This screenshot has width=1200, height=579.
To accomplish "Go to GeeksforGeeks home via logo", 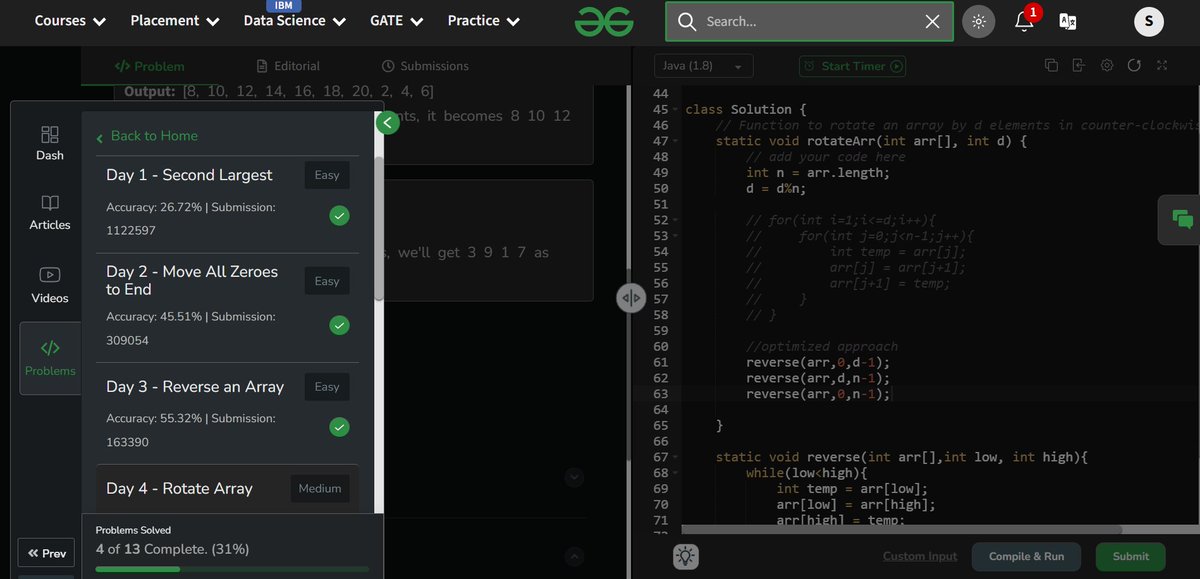I will click(604, 21).
